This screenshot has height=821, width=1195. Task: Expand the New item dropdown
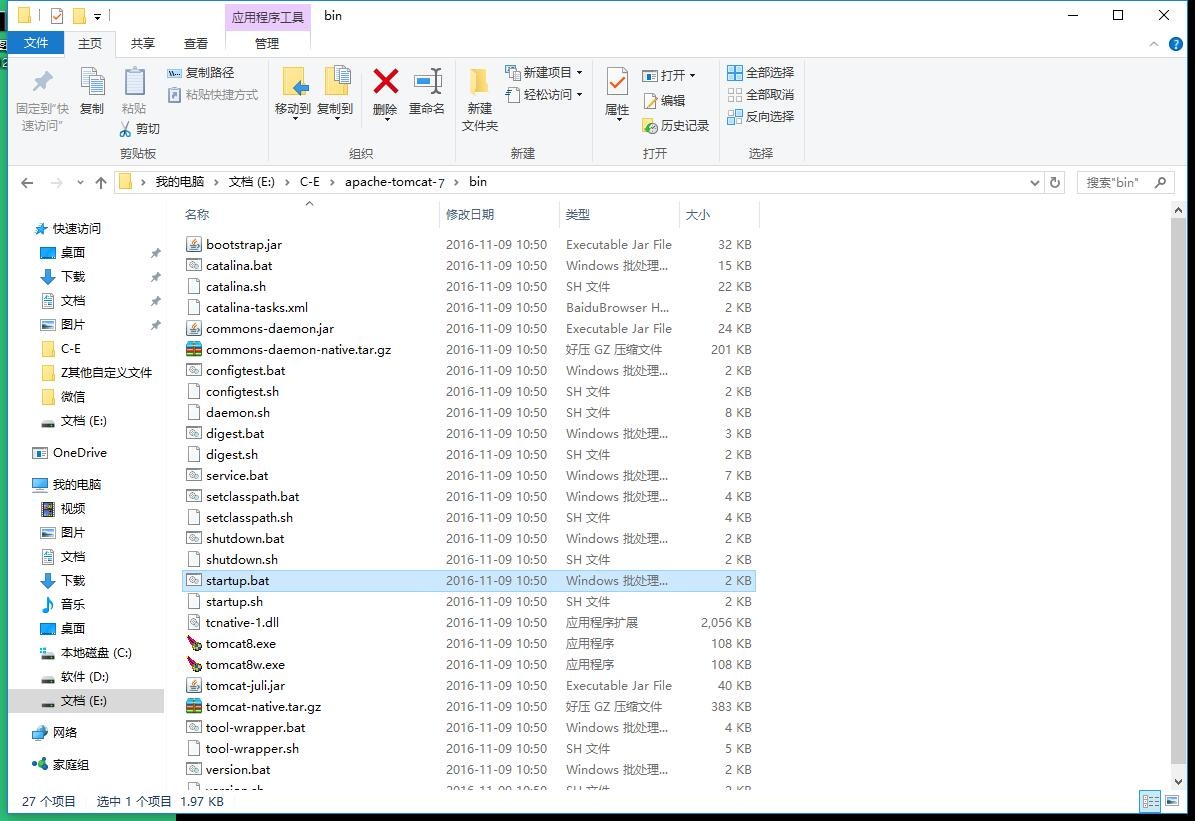(580, 72)
